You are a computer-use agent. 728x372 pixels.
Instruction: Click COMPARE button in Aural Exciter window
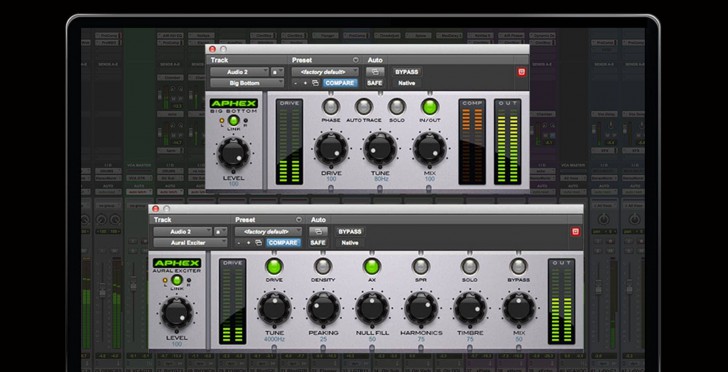pyautogui.click(x=283, y=242)
